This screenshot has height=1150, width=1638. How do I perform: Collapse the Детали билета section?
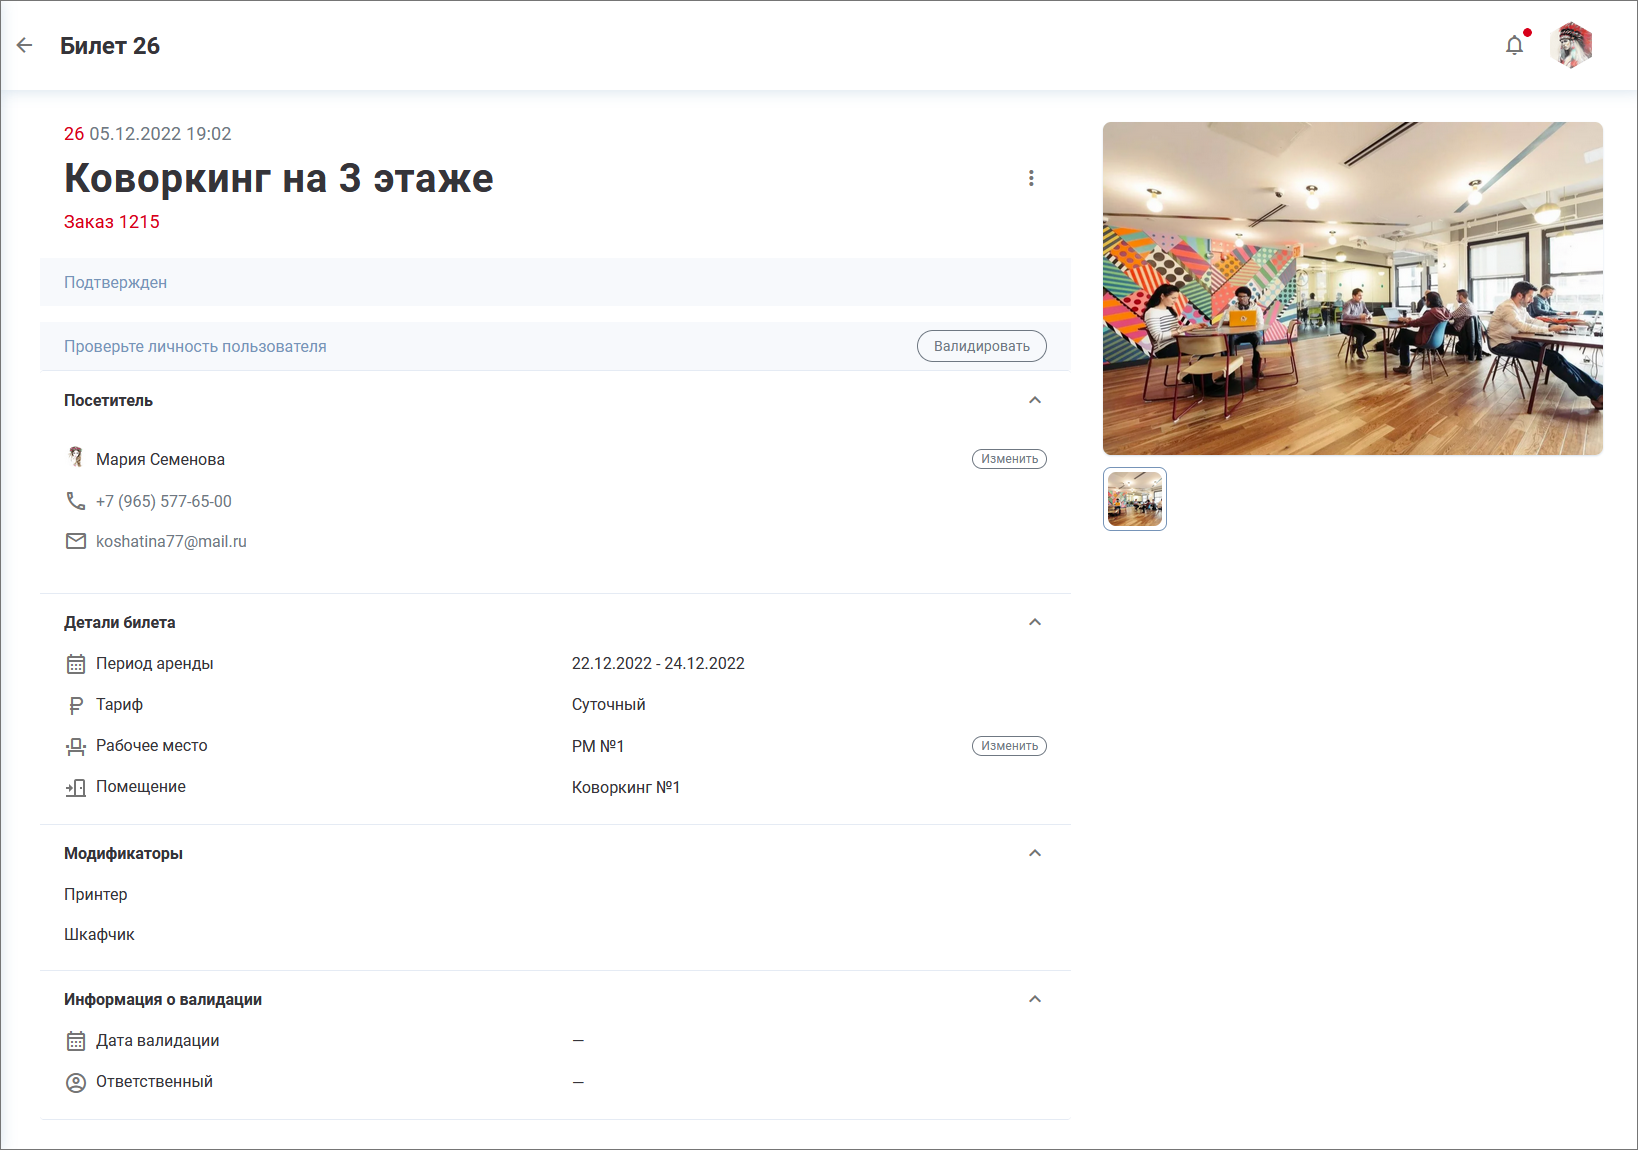[x=1035, y=622]
